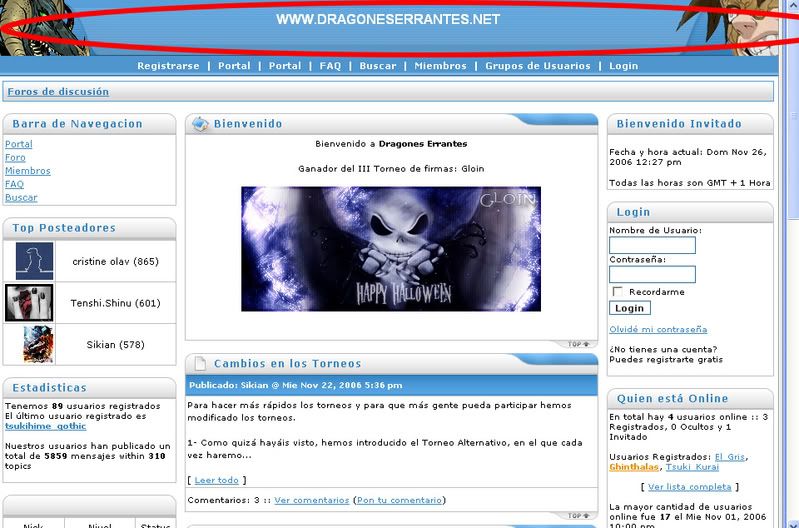Toggle the Recordarme checkbox

click(618, 292)
